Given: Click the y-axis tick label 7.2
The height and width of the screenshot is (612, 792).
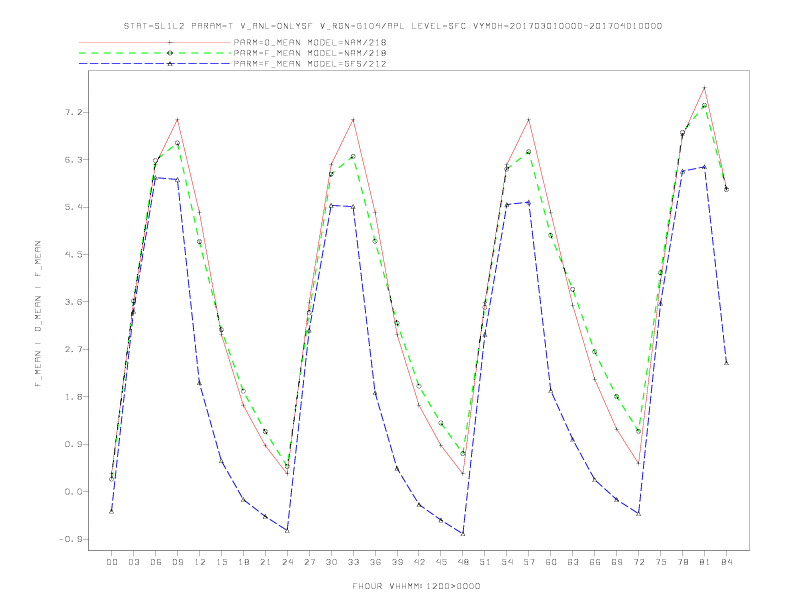Looking at the screenshot, I should (73, 113).
